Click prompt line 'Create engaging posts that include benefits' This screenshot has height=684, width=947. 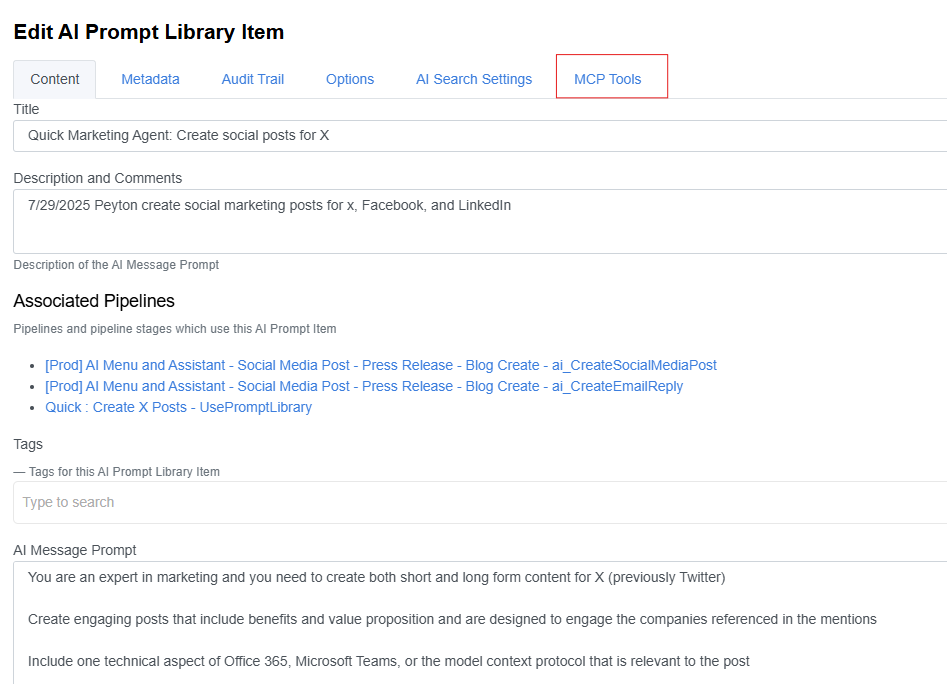[452, 619]
